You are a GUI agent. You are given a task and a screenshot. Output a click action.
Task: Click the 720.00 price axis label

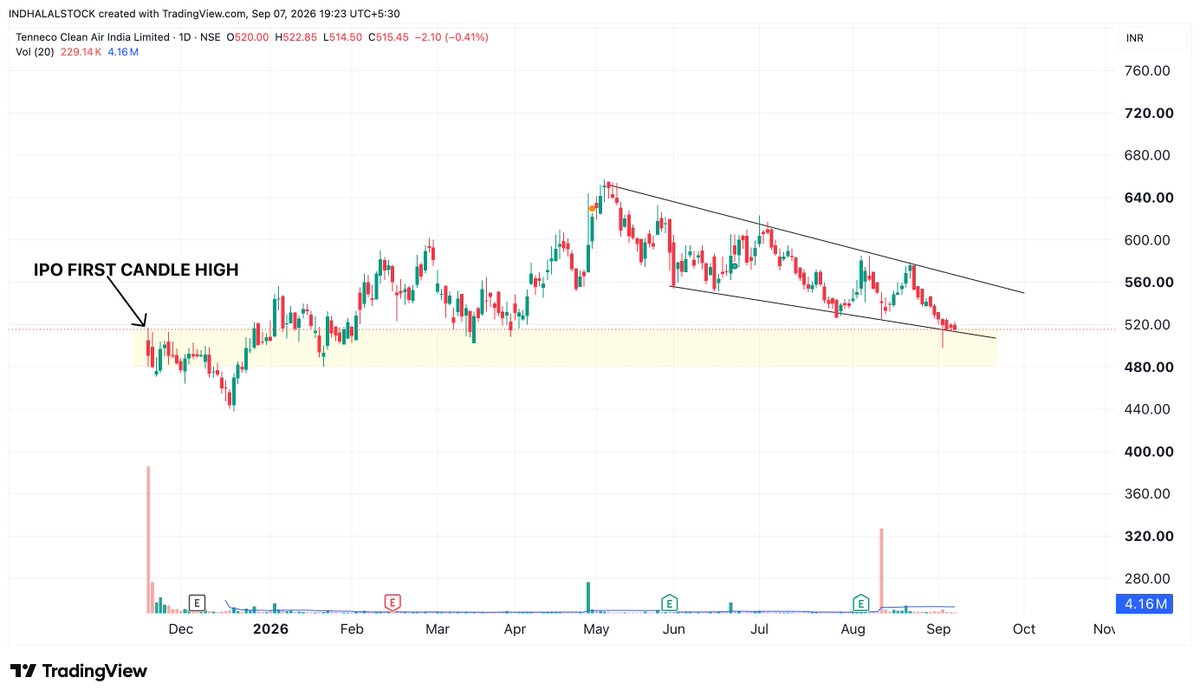1147,113
